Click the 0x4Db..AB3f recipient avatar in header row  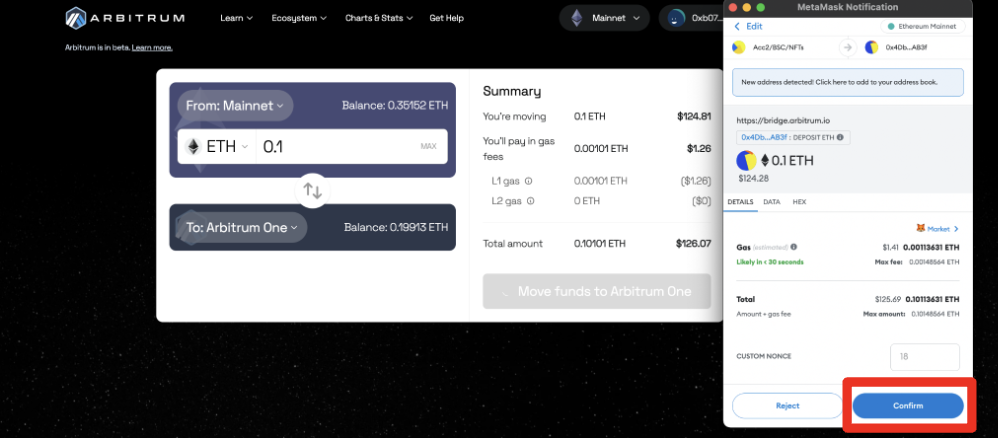tap(871, 47)
